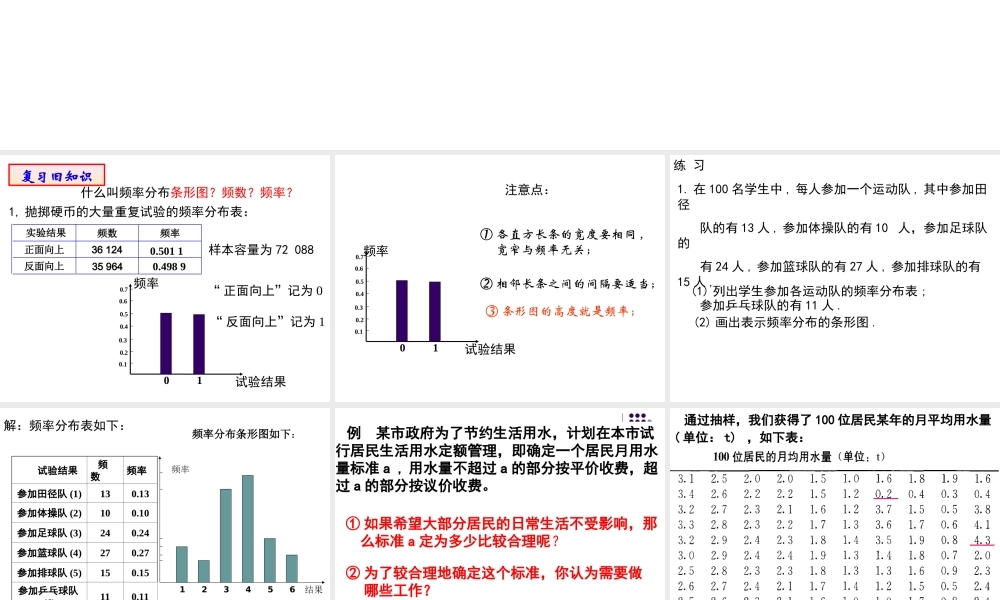Select the '实验结果' table header cell
Image resolution: width=1000 pixels, height=600 pixels.
tap(44, 233)
